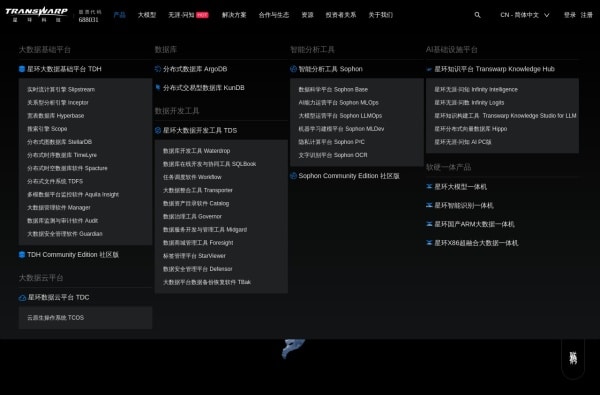Screen dimensions: 600x395
Task: Select 关系型分析引擎 Inceptor
Action: click(x=58, y=103)
